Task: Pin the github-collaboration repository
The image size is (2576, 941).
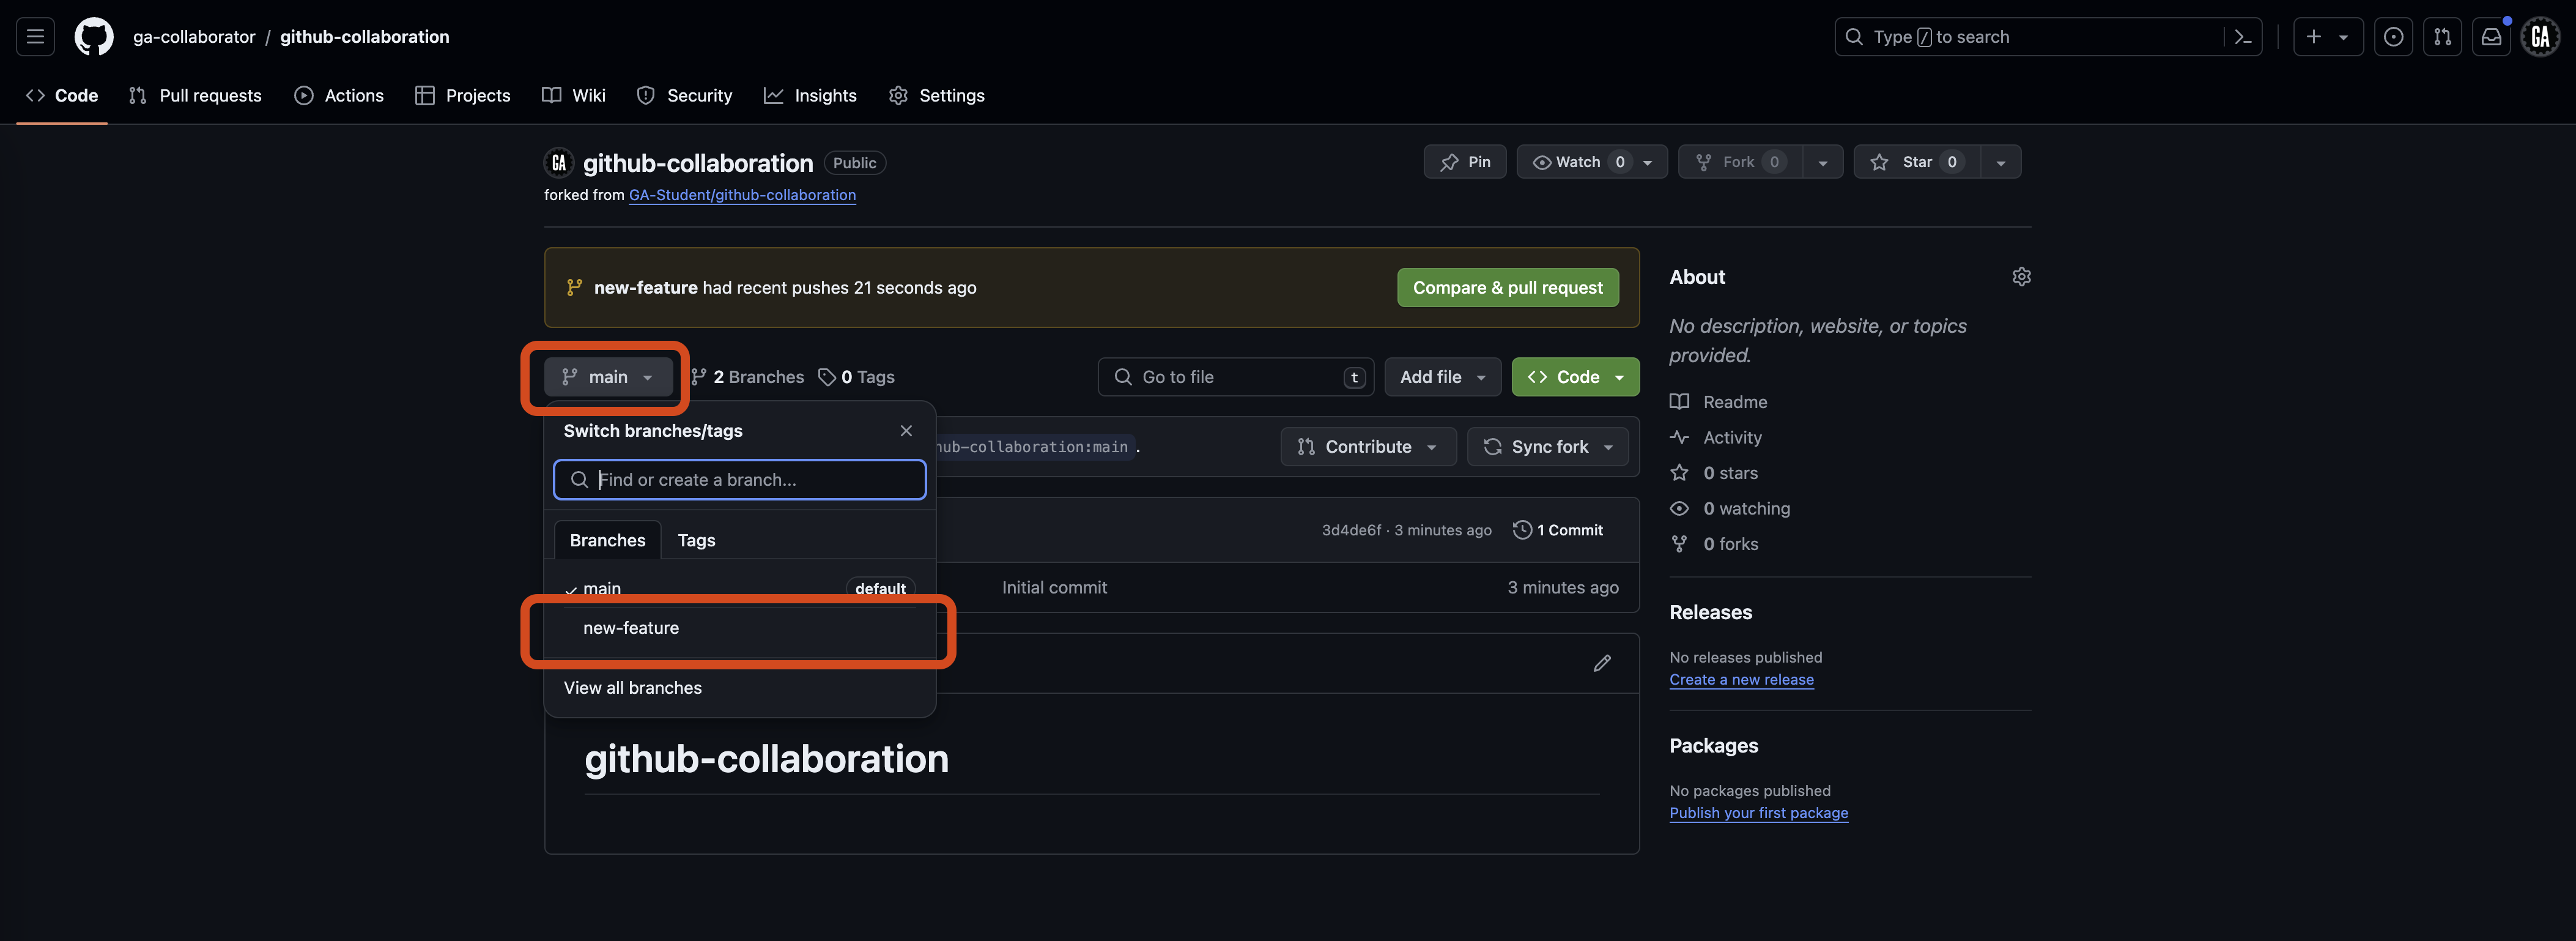Action: coord(1464,161)
